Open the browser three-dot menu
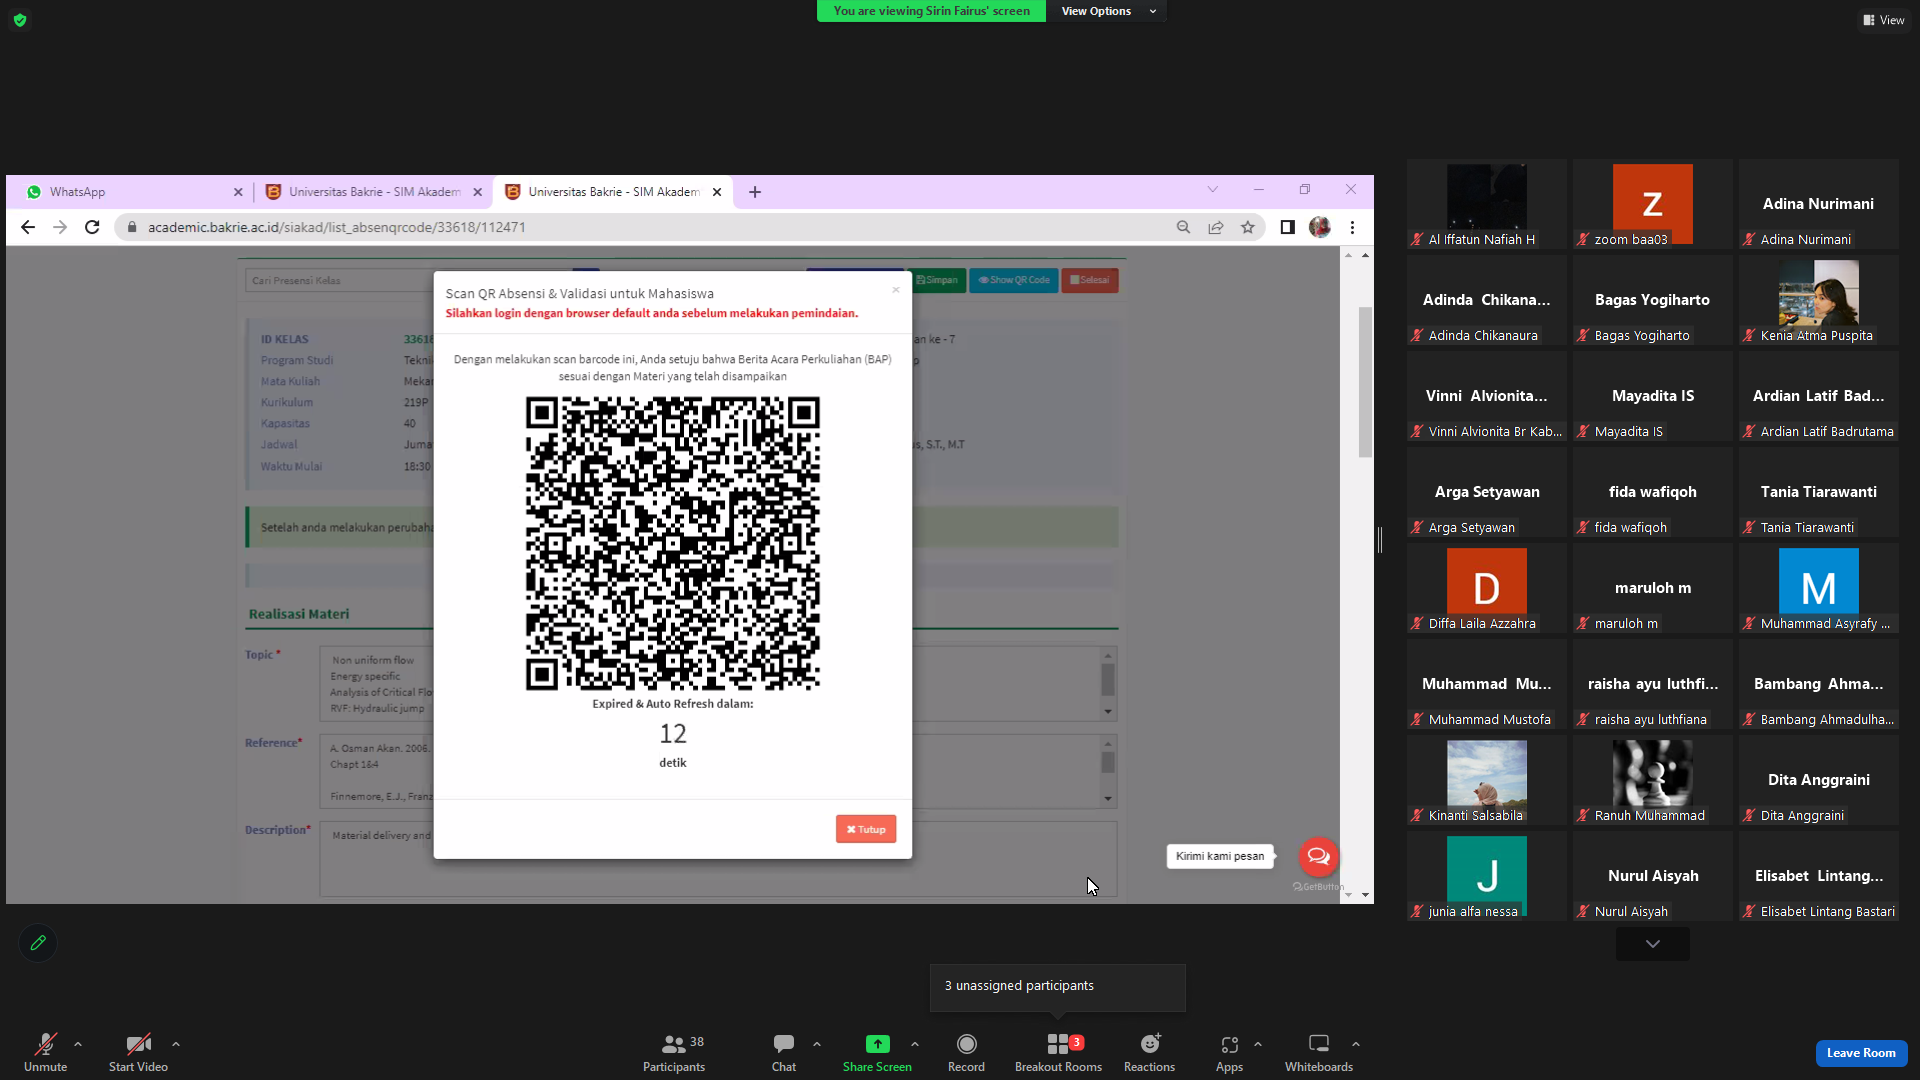The image size is (1920, 1080). click(1352, 227)
